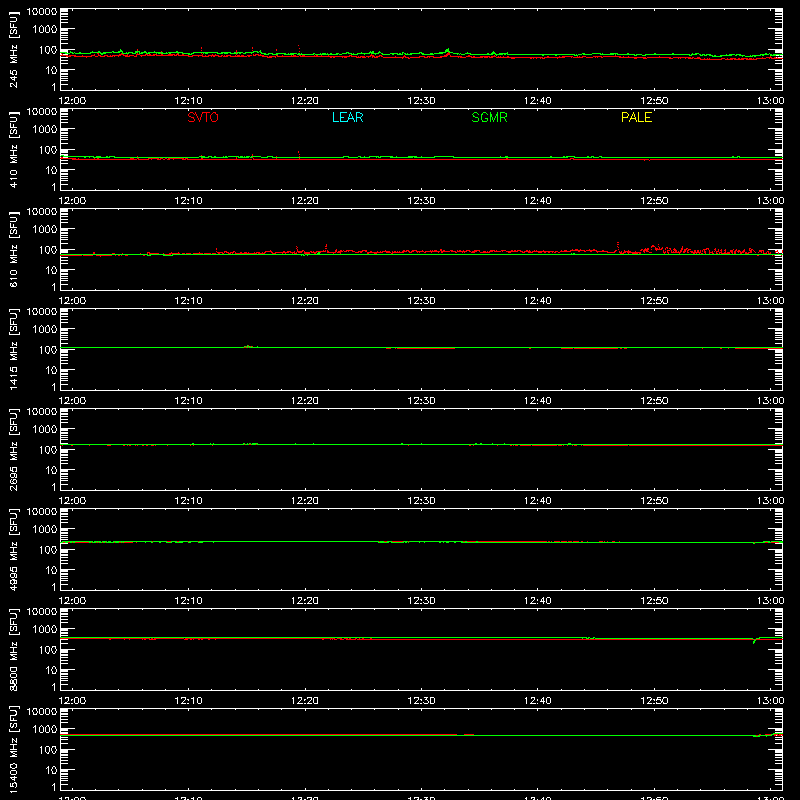The height and width of the screenshot is (800, 800).
Task: Select the 2695 MHz [SFU] axis title
Action: coord(14,449)
